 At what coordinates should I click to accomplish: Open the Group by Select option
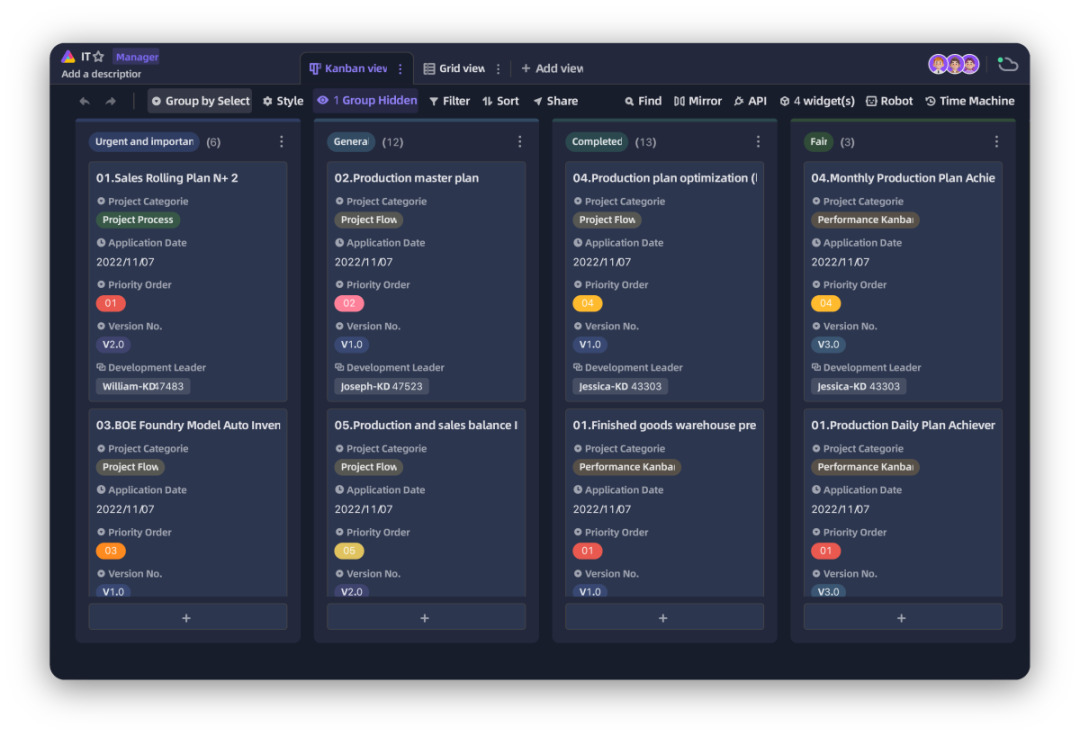[x=200, y=101]
